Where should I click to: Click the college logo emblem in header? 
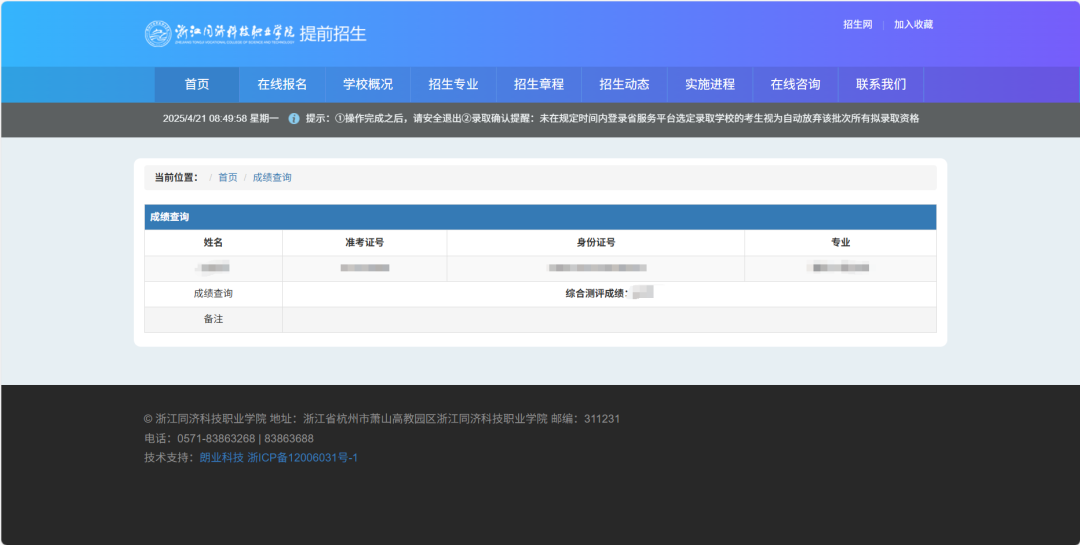click(x=158, y=33)
